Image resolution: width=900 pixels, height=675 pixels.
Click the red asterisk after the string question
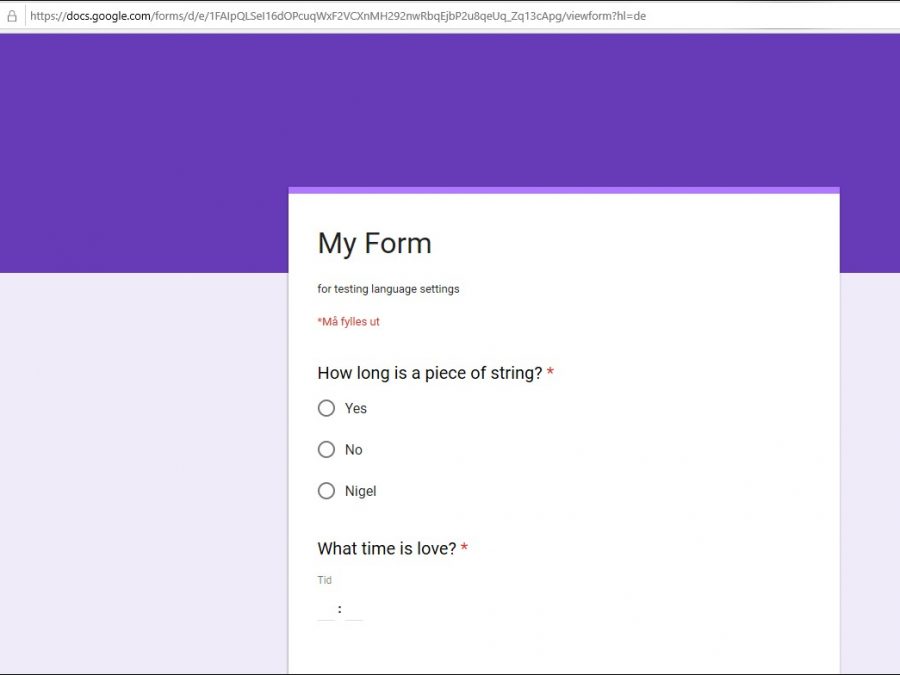click(550, 373)
